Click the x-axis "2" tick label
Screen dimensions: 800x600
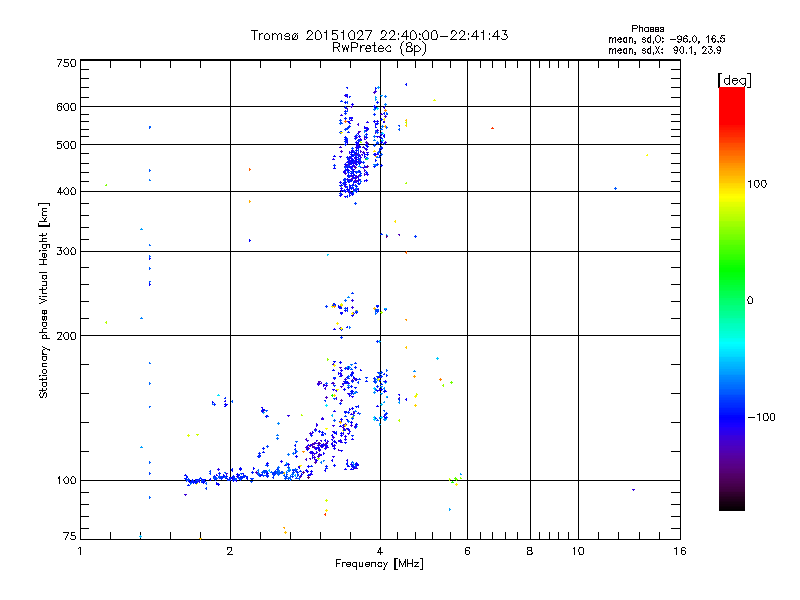[x=230, y=551]
